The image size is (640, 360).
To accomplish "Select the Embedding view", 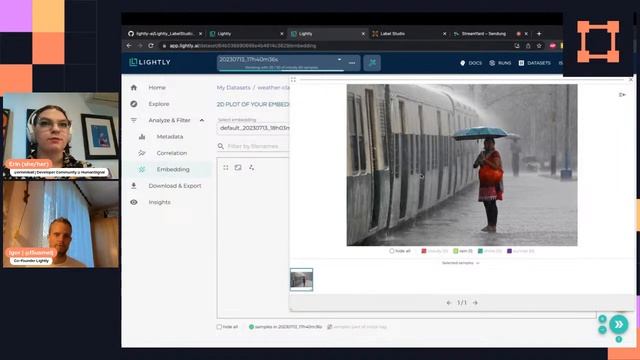I will tap(173, 169).
